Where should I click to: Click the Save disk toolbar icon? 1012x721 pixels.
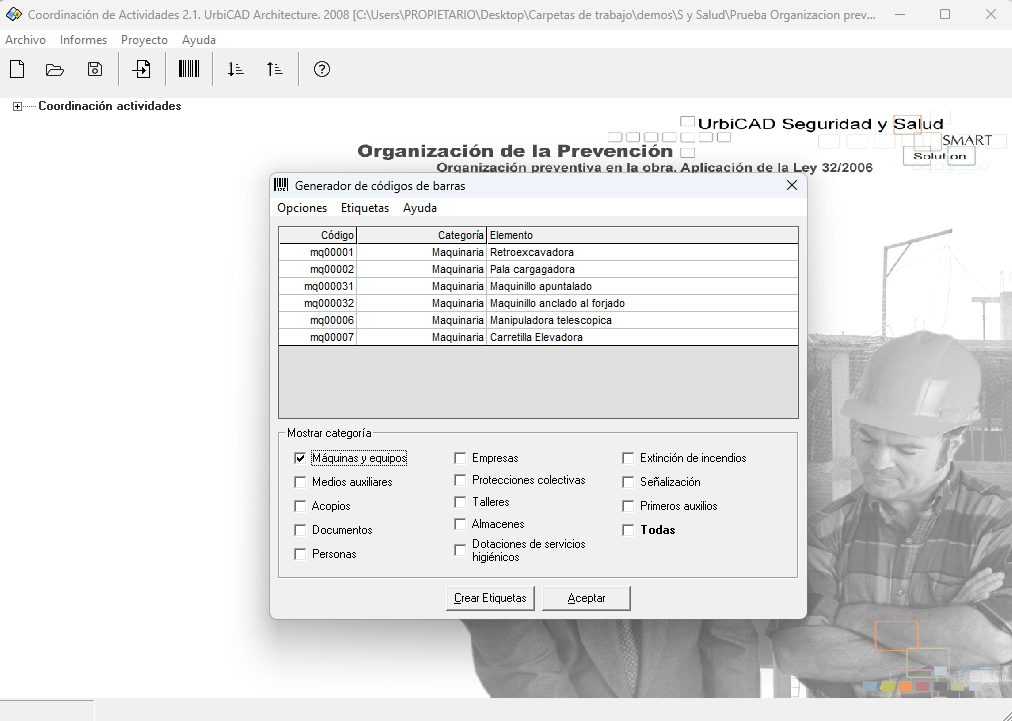95,69
